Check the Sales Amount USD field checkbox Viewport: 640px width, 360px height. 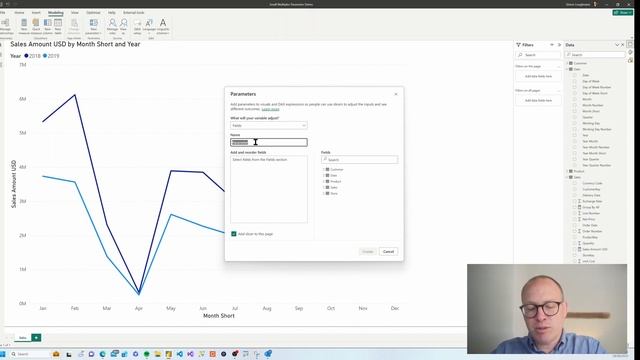[575, 249]
